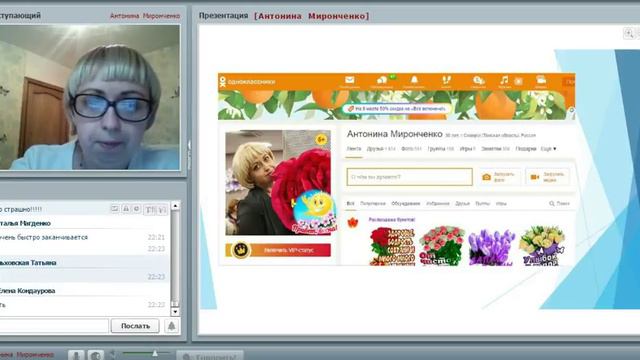
Task: Click the 50% discount promo banner link
Action: pyautogui.click(x=396, y=109)
